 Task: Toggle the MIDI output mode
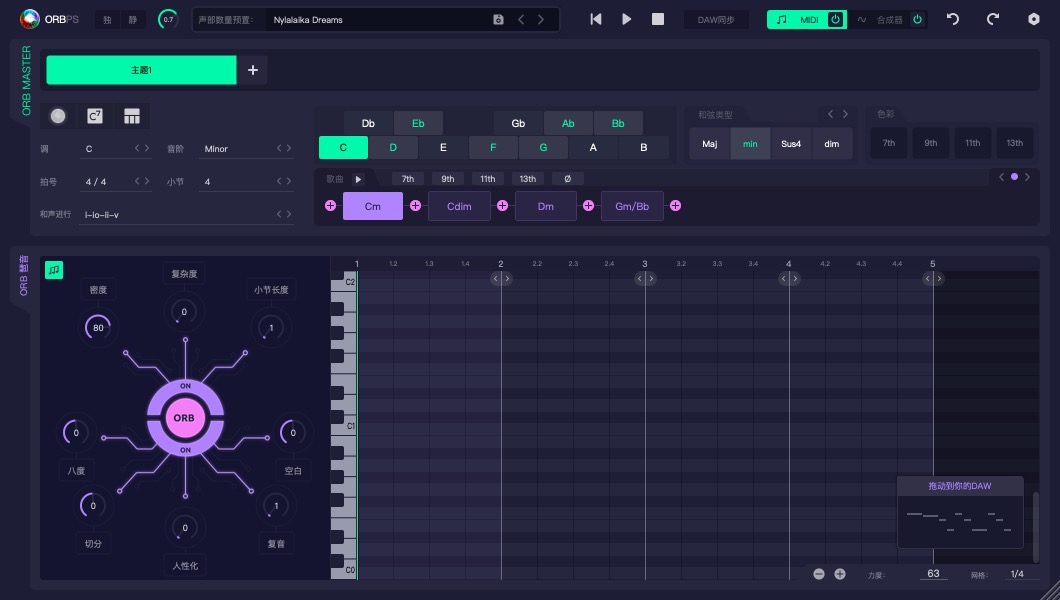point(798,20)
